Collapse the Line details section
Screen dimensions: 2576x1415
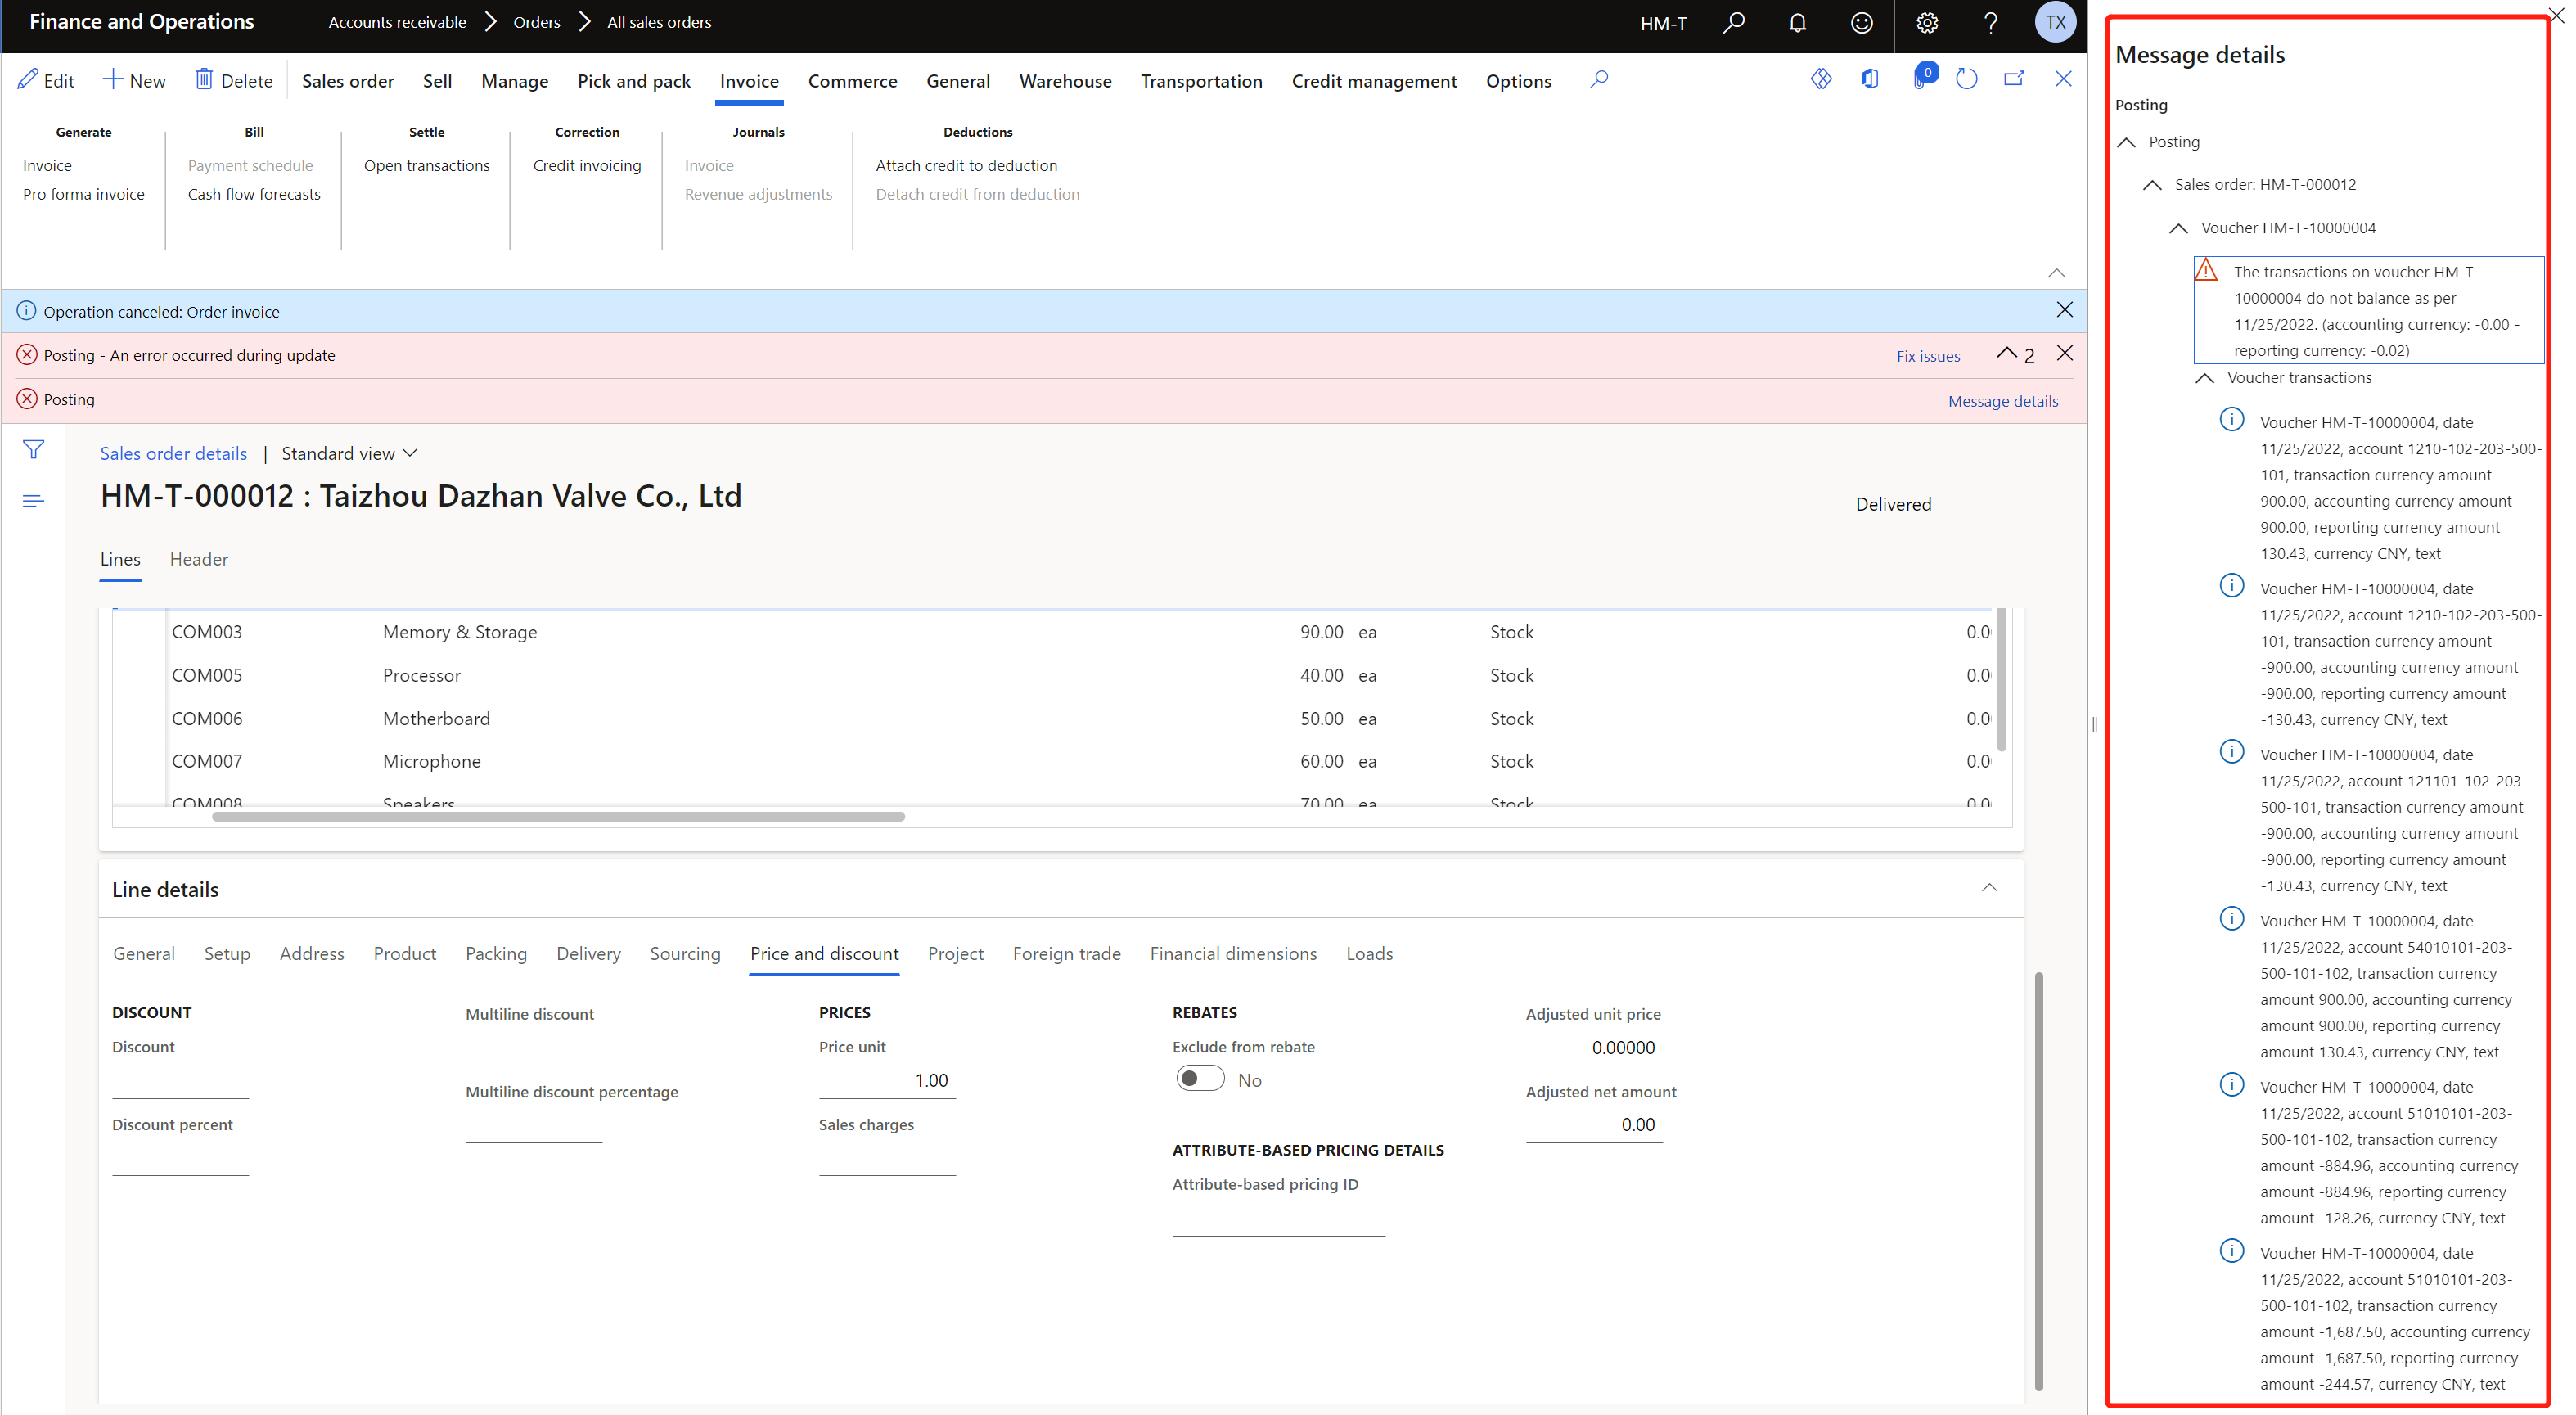pyautogui.click(x=1989, y=888)
